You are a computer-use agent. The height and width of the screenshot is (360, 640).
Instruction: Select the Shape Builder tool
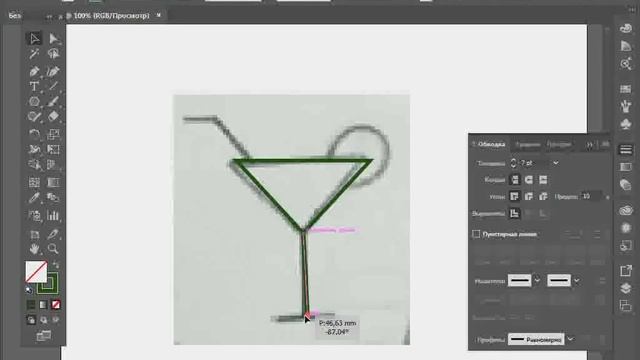tap(34, 164)
